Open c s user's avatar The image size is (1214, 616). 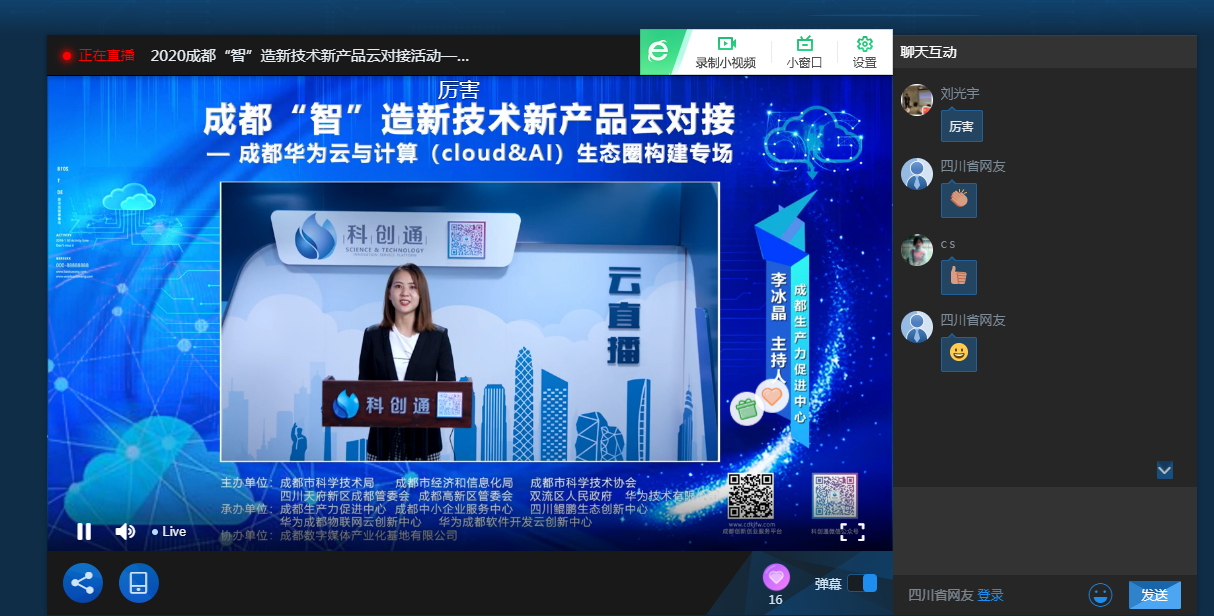917,250
